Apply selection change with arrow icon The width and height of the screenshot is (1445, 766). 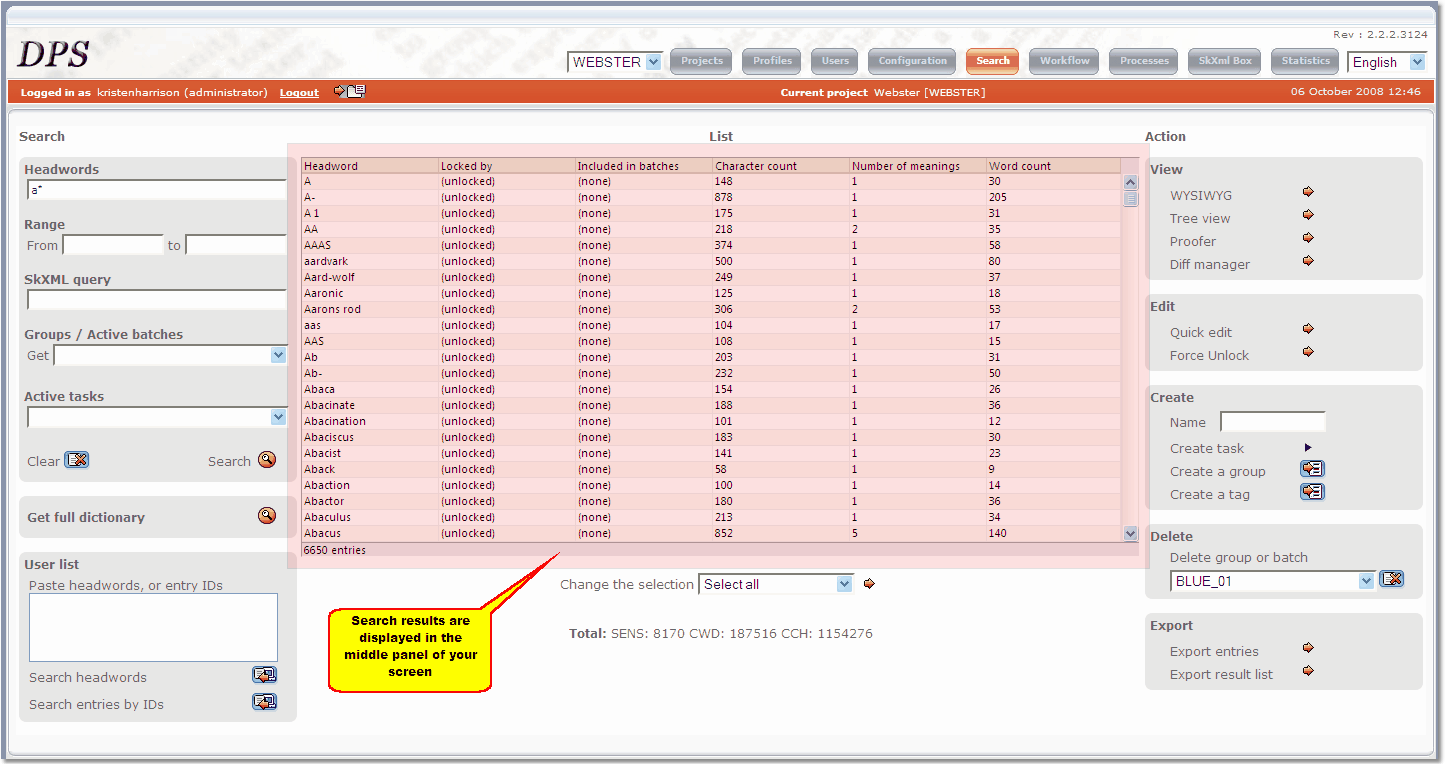pyautogui.click(x=869, y=584)
